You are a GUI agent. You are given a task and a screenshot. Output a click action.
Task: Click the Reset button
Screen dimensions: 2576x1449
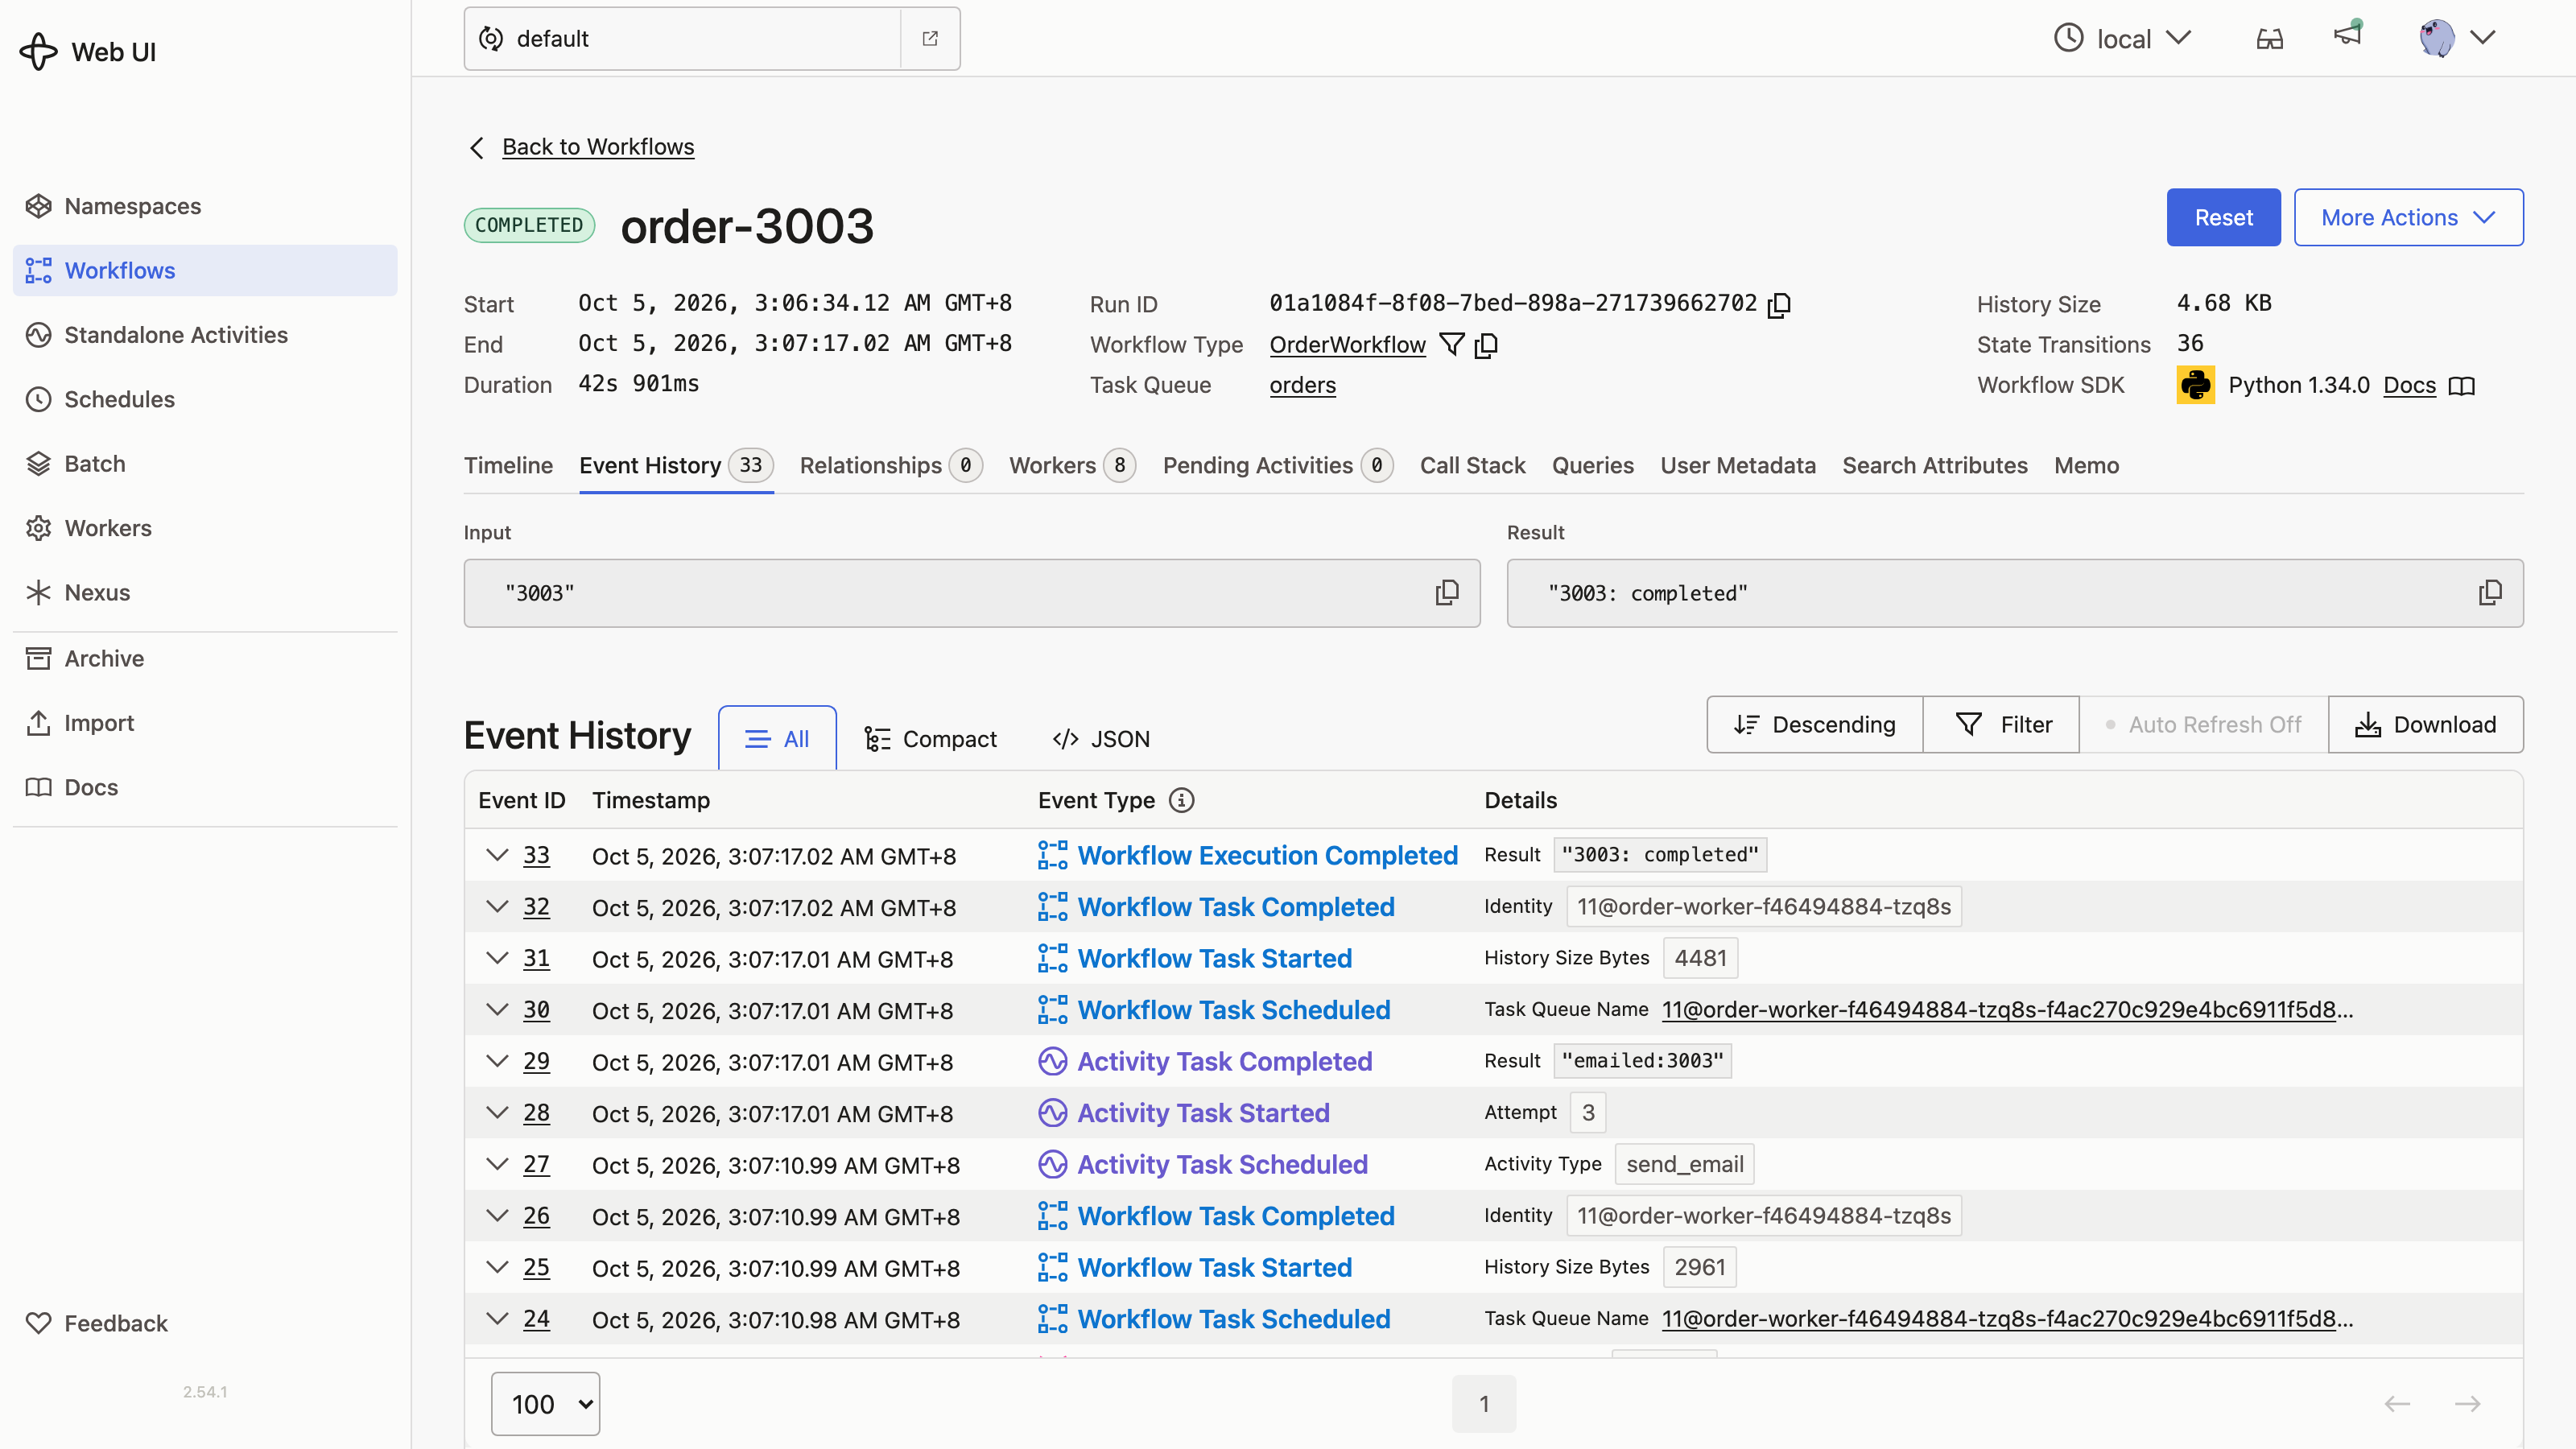coord(2223,217)
